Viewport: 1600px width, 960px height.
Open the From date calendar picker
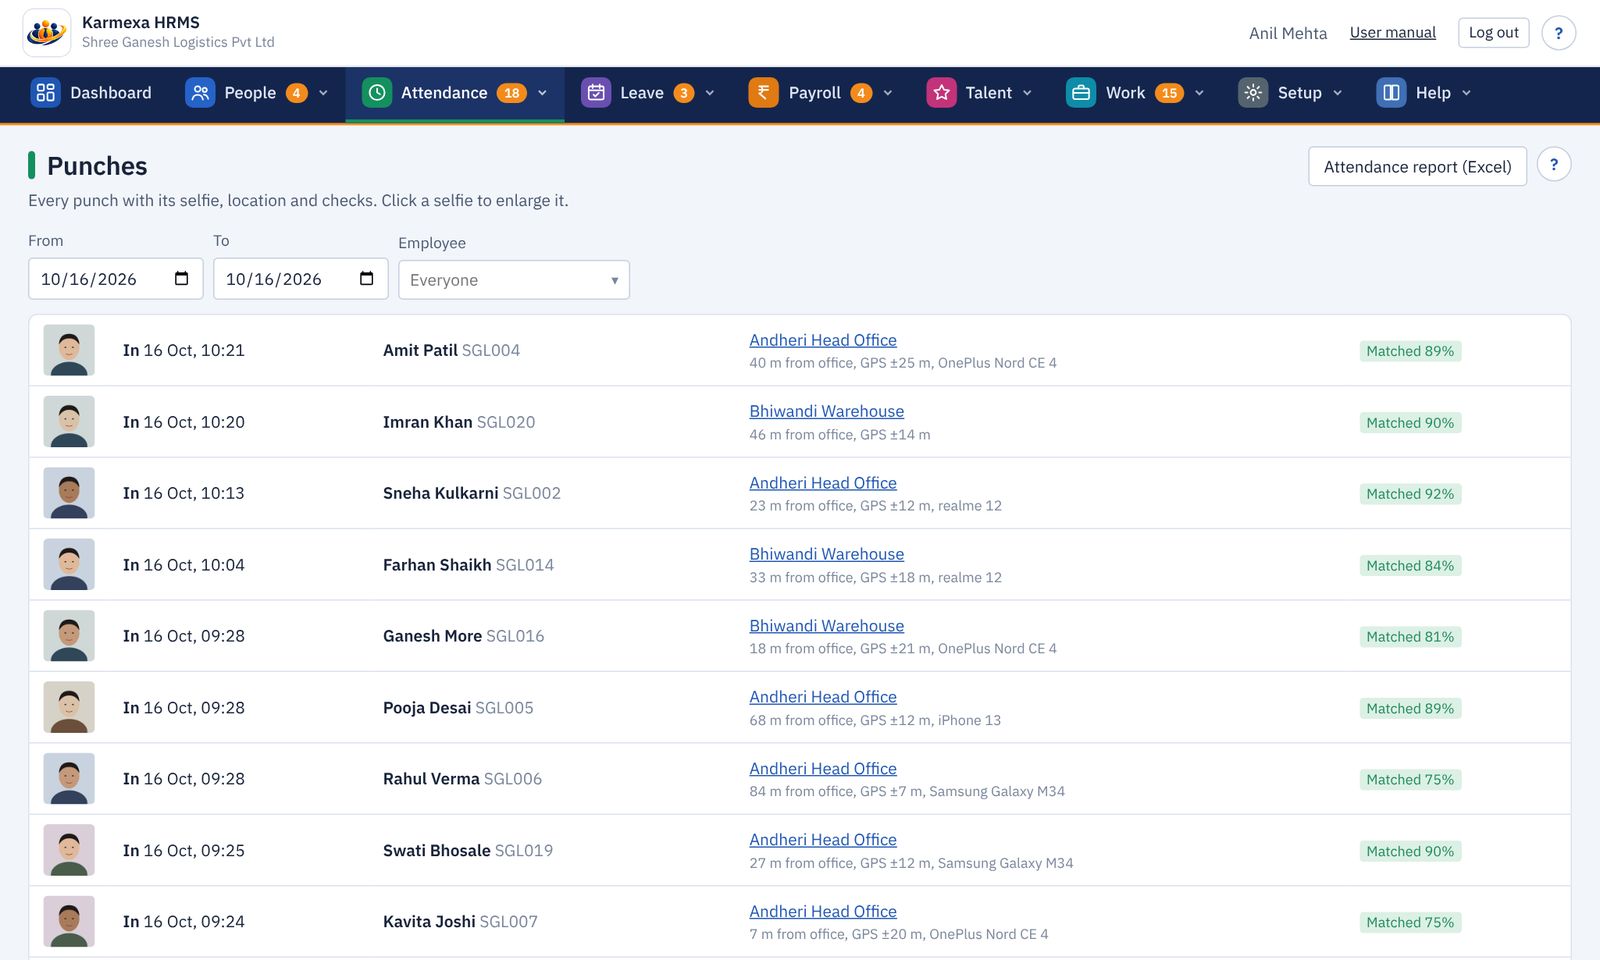(x=181, y=279)
